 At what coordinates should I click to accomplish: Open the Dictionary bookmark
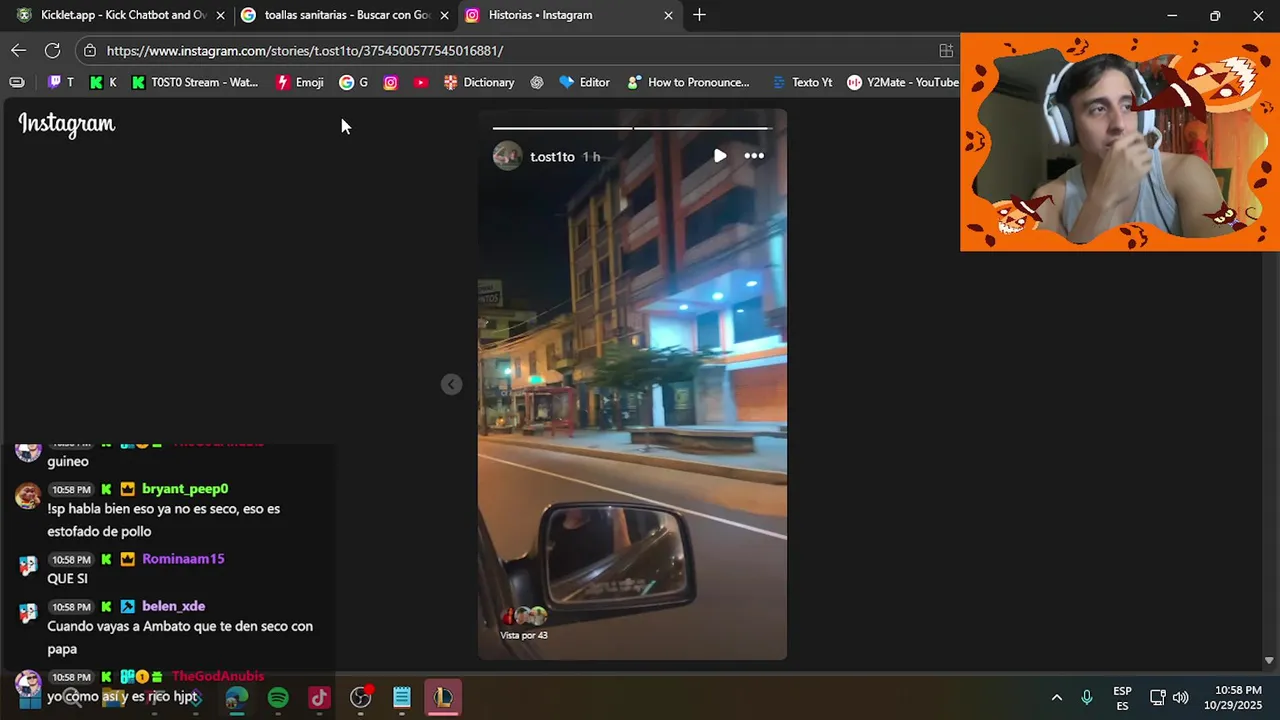click(x=479, y=82)
